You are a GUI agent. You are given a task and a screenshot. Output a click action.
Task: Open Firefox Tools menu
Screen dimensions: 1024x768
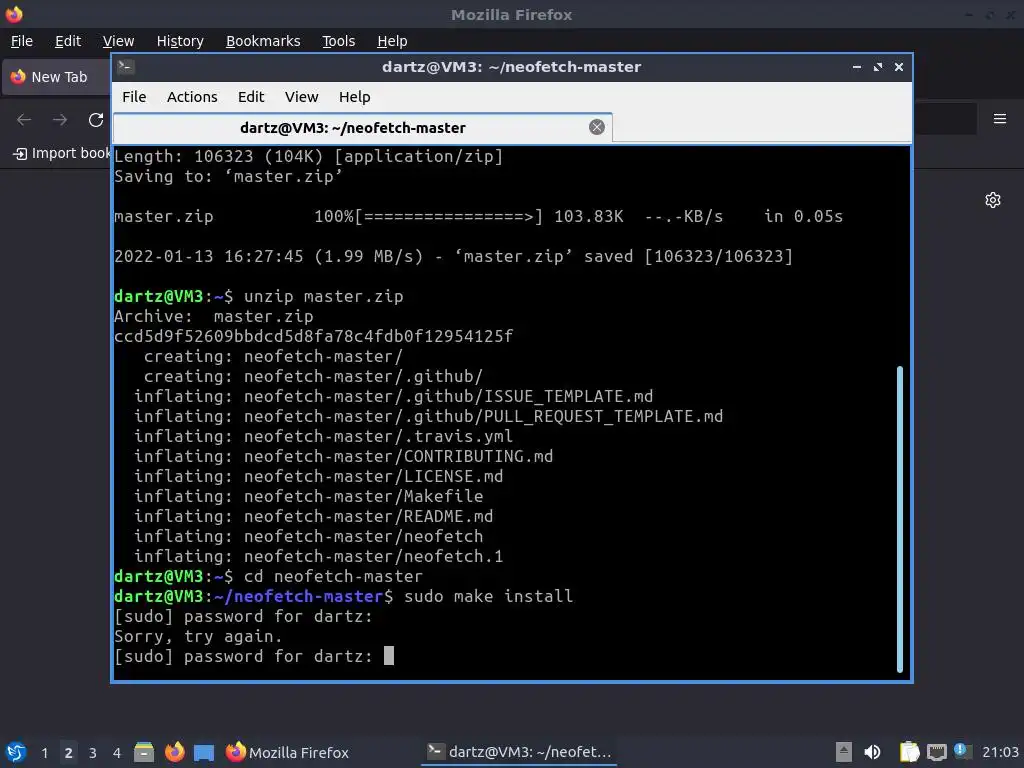(x=338, y=41)
